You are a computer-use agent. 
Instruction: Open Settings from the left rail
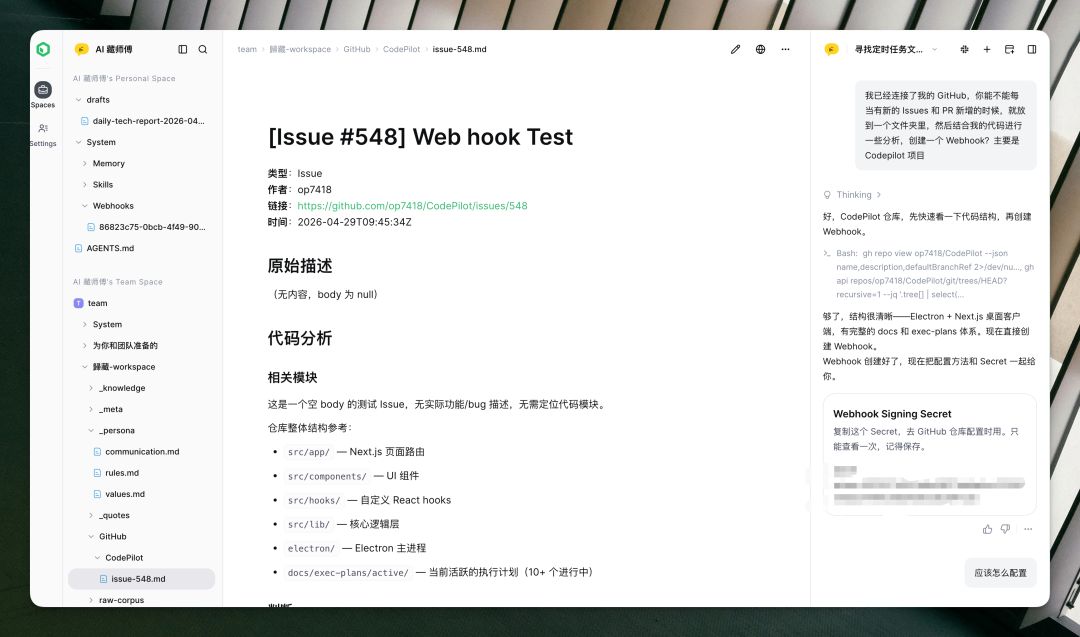(42, 132)
